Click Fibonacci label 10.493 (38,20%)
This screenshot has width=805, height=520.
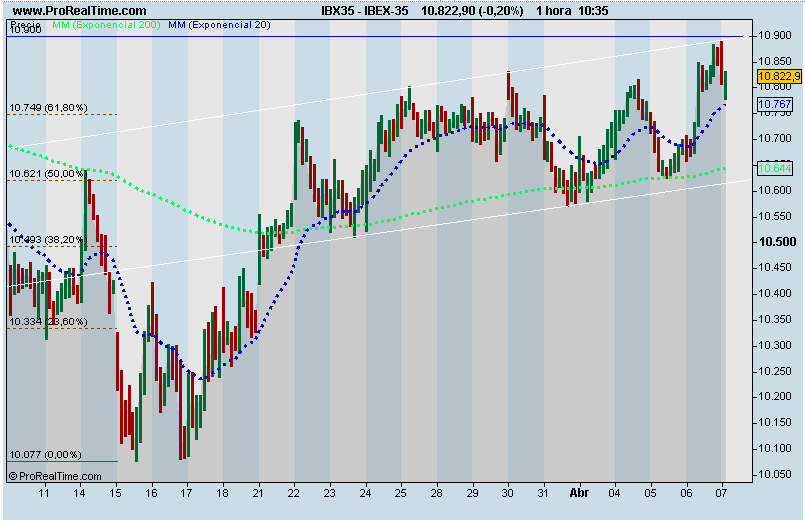[48, 240]
